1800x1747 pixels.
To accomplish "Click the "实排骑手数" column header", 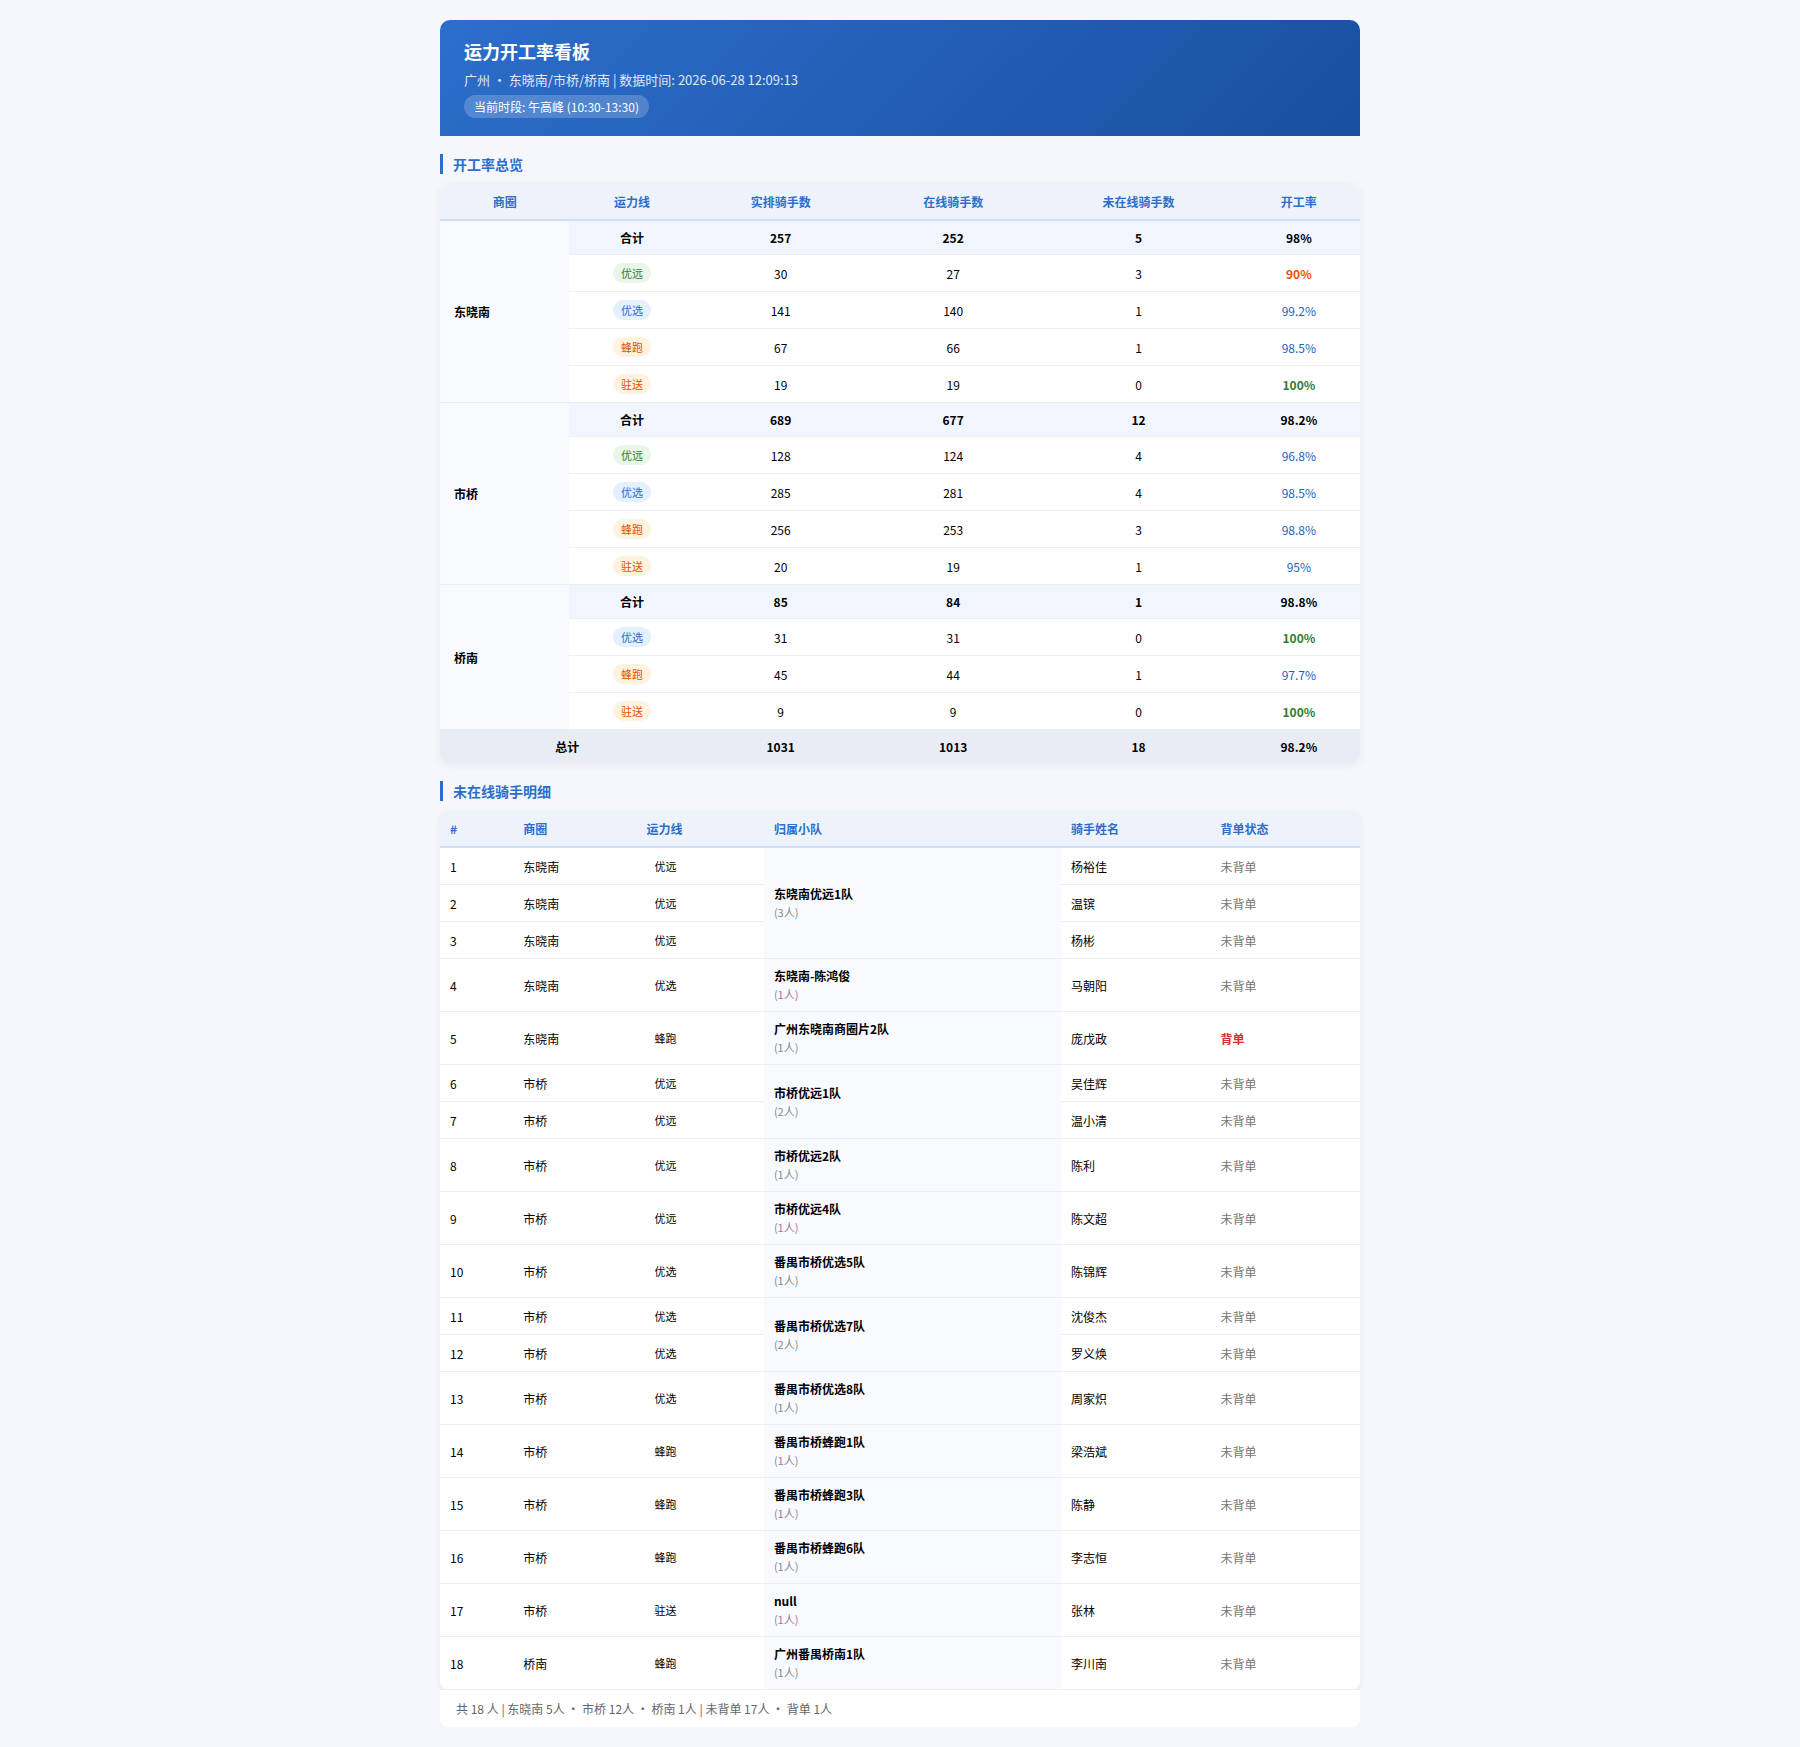I will tap(781, 202).
